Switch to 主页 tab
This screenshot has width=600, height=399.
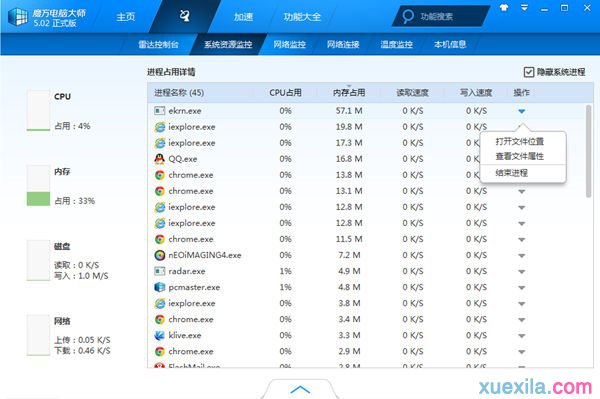click(x=126, y=17)
